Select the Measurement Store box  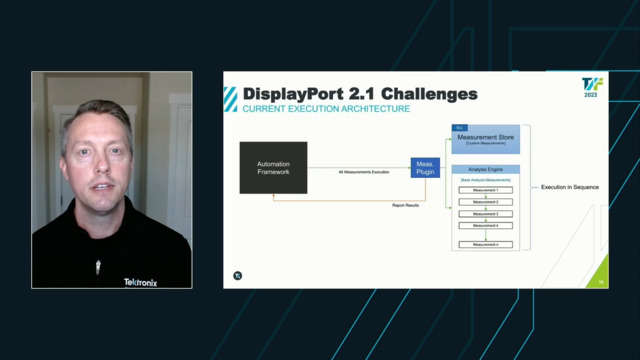(x=486, y=140)
